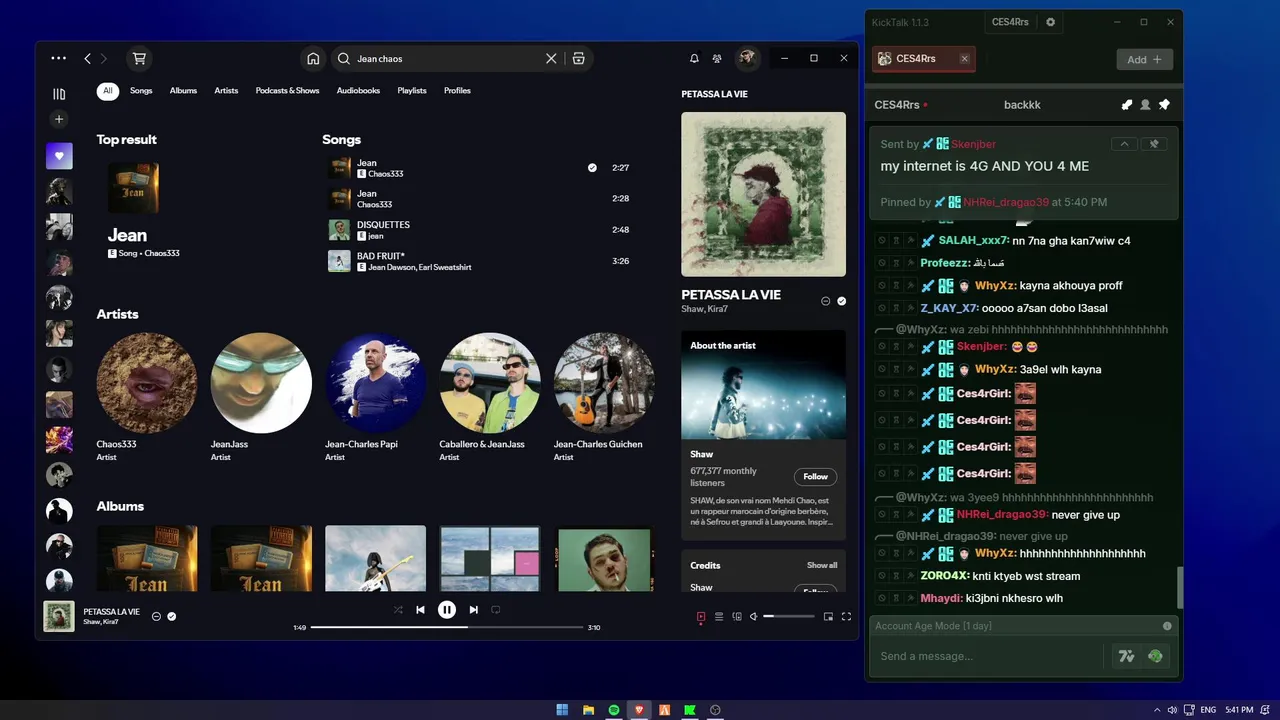This screenshot has height=720, width=1280.
Task: Open moderator actions icon in KickTalk header
Action: tap(1127, 104)
